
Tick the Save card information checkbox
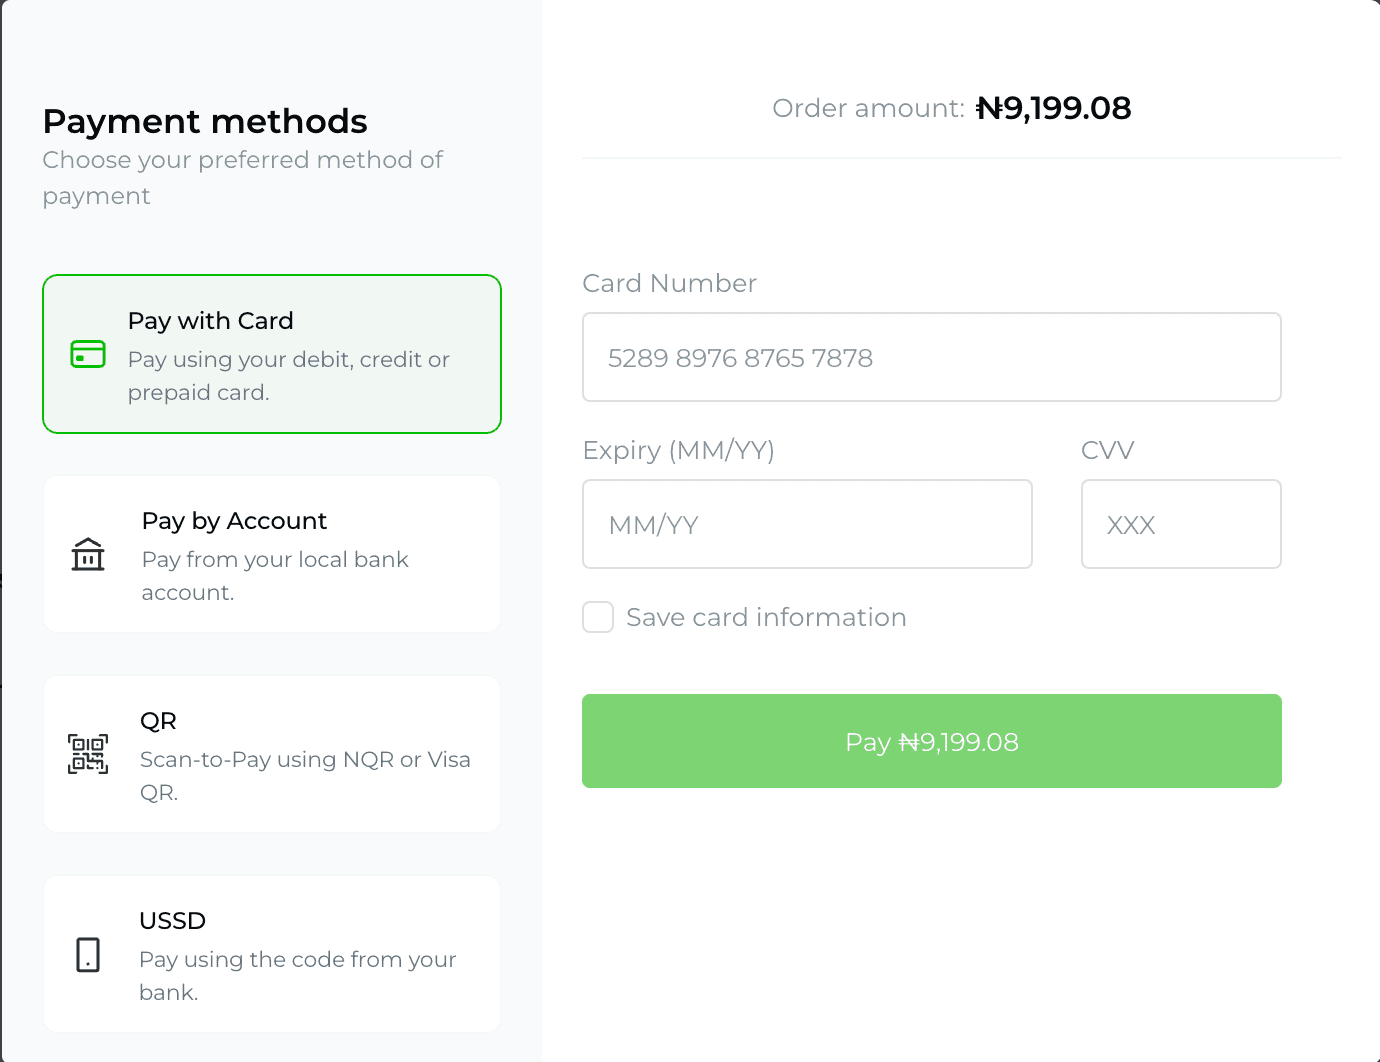(x=598, y=617)
